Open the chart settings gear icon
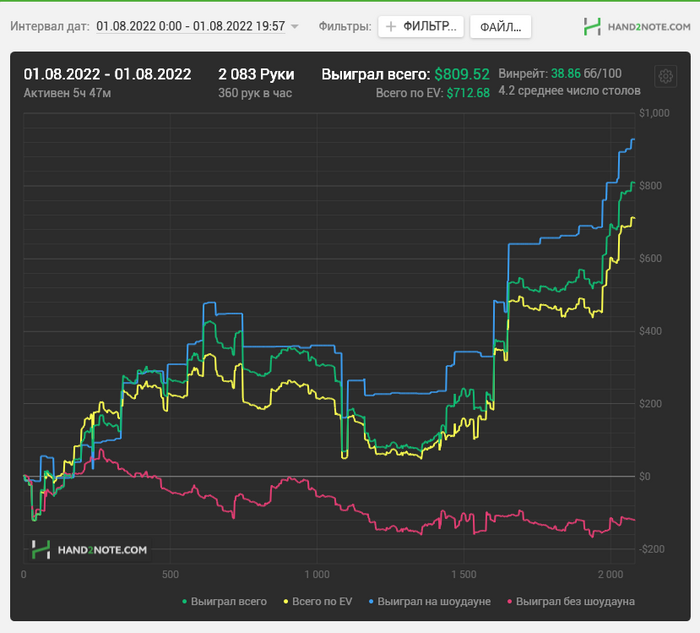The image size is (700, 633). (665, 76)
